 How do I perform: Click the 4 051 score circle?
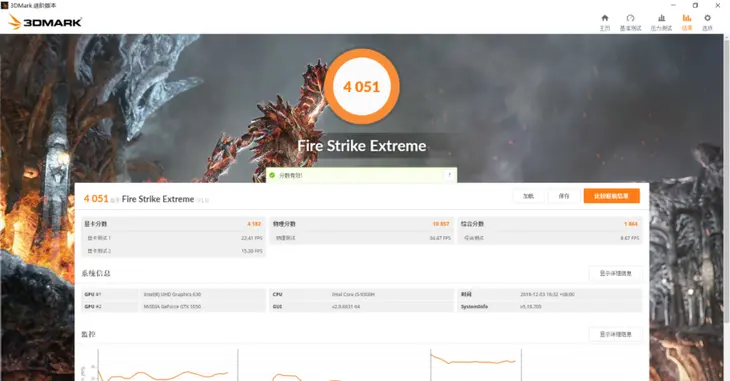(362, 87)
